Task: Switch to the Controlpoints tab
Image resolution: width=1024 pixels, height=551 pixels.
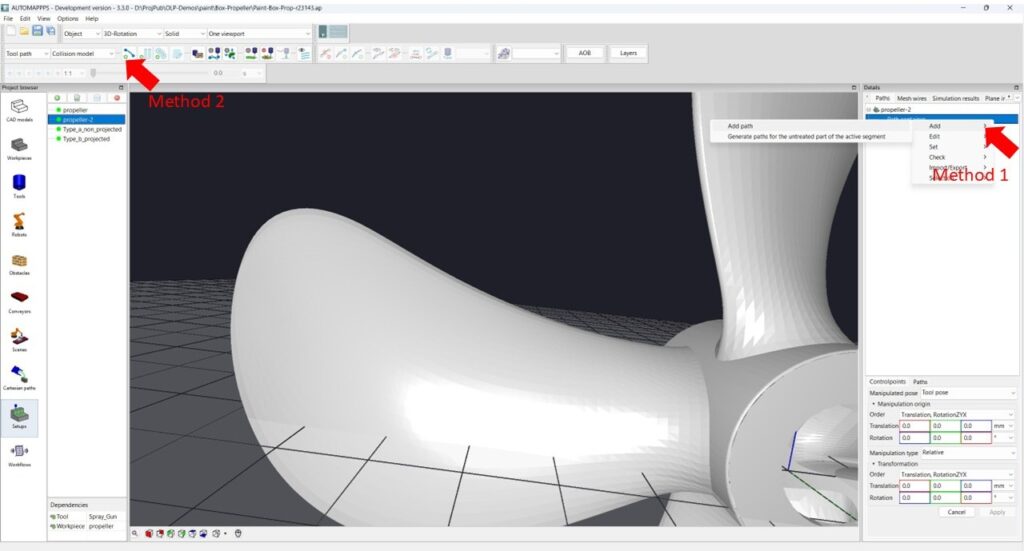Action: (x=888, y=382)
